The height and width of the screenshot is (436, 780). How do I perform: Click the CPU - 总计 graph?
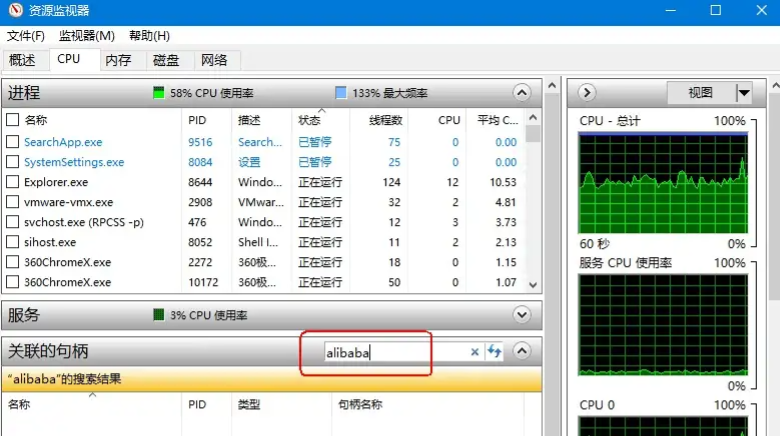[x=663, y=183]
